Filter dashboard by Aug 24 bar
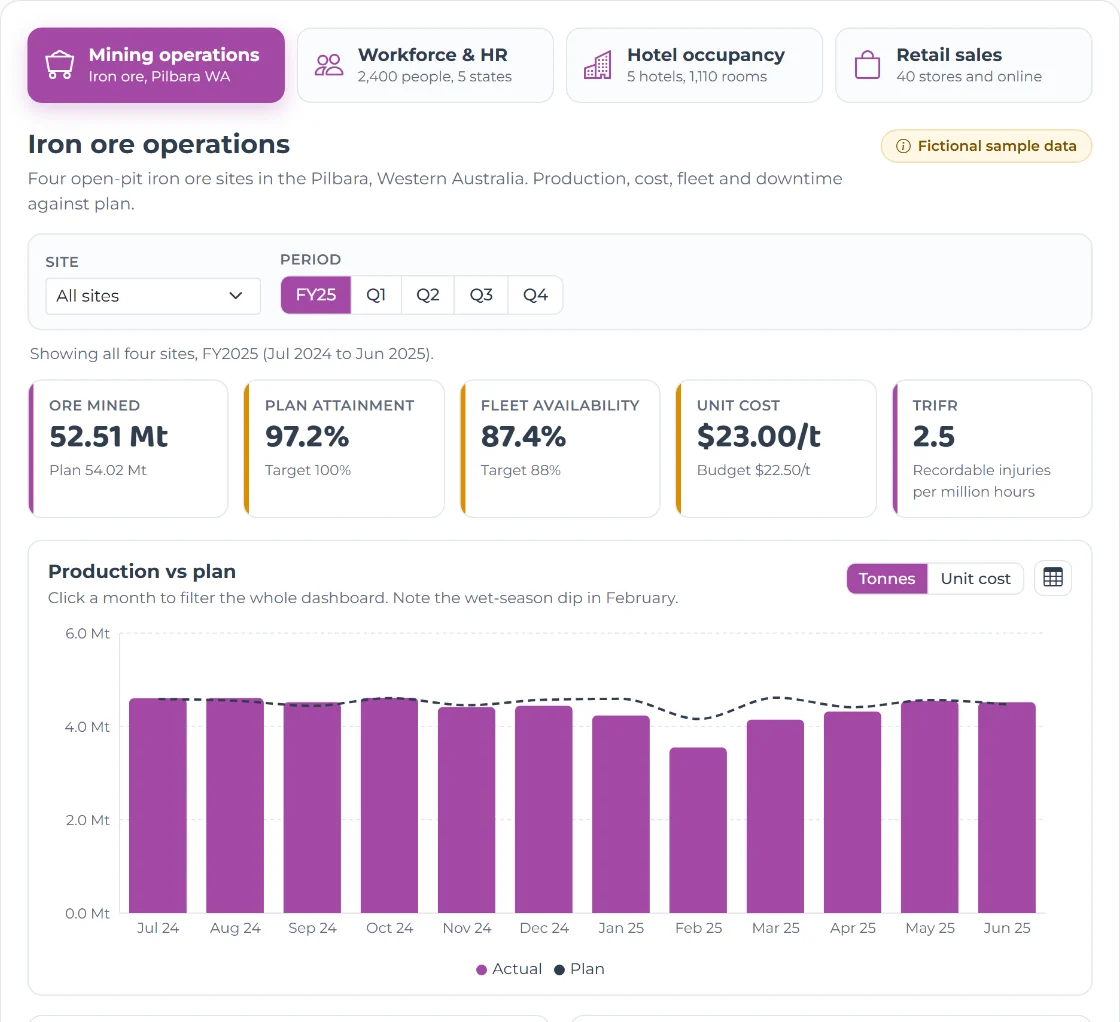Image resolution: width=1120 pixels, height=1022 pixels. (x=235, y=806)
